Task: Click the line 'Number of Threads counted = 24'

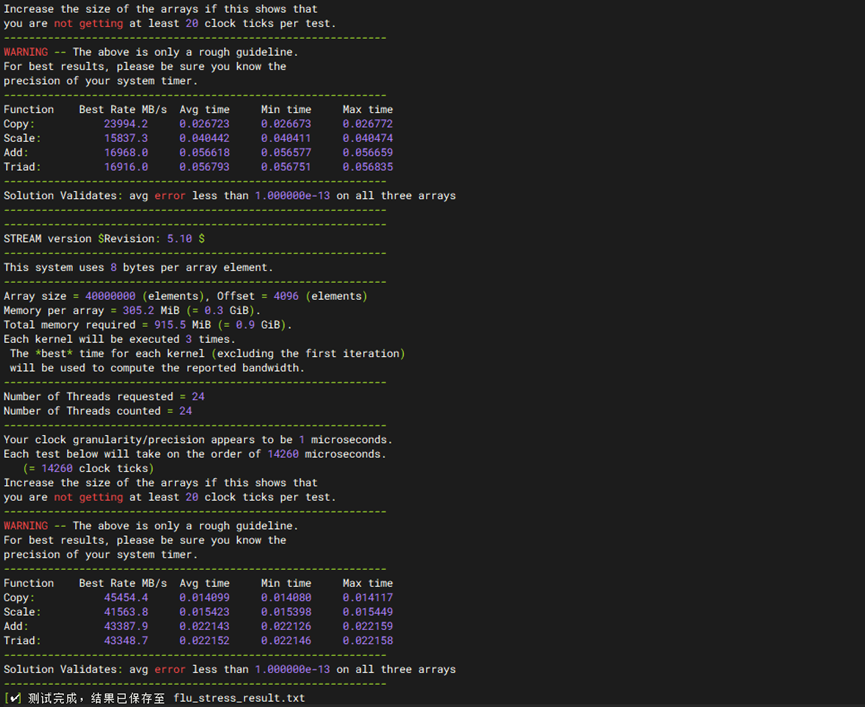Action: pos(98,411)
